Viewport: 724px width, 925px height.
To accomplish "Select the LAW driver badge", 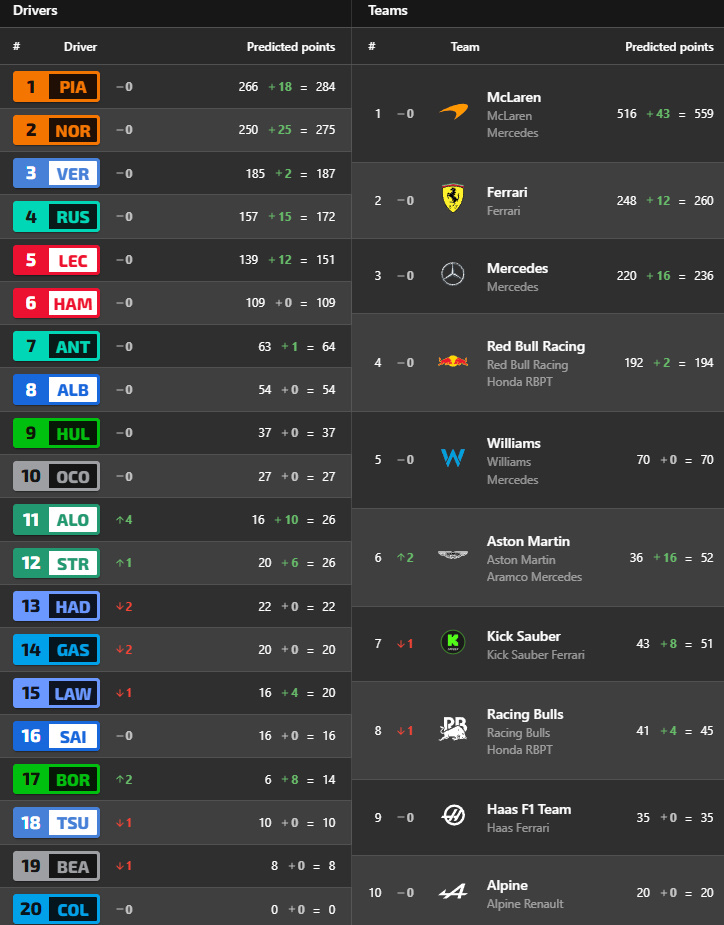I will click(57, 693).
